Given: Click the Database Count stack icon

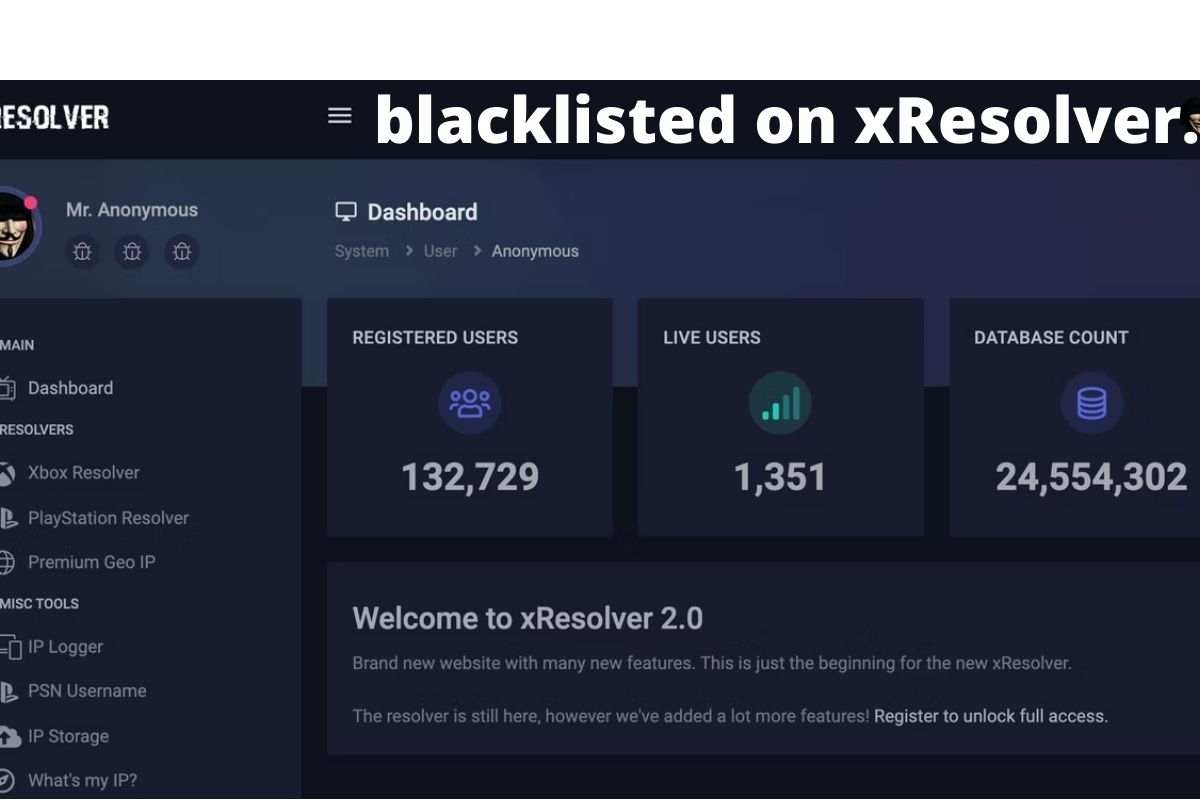Looking at the screenshot, I should click(1091, 403).
